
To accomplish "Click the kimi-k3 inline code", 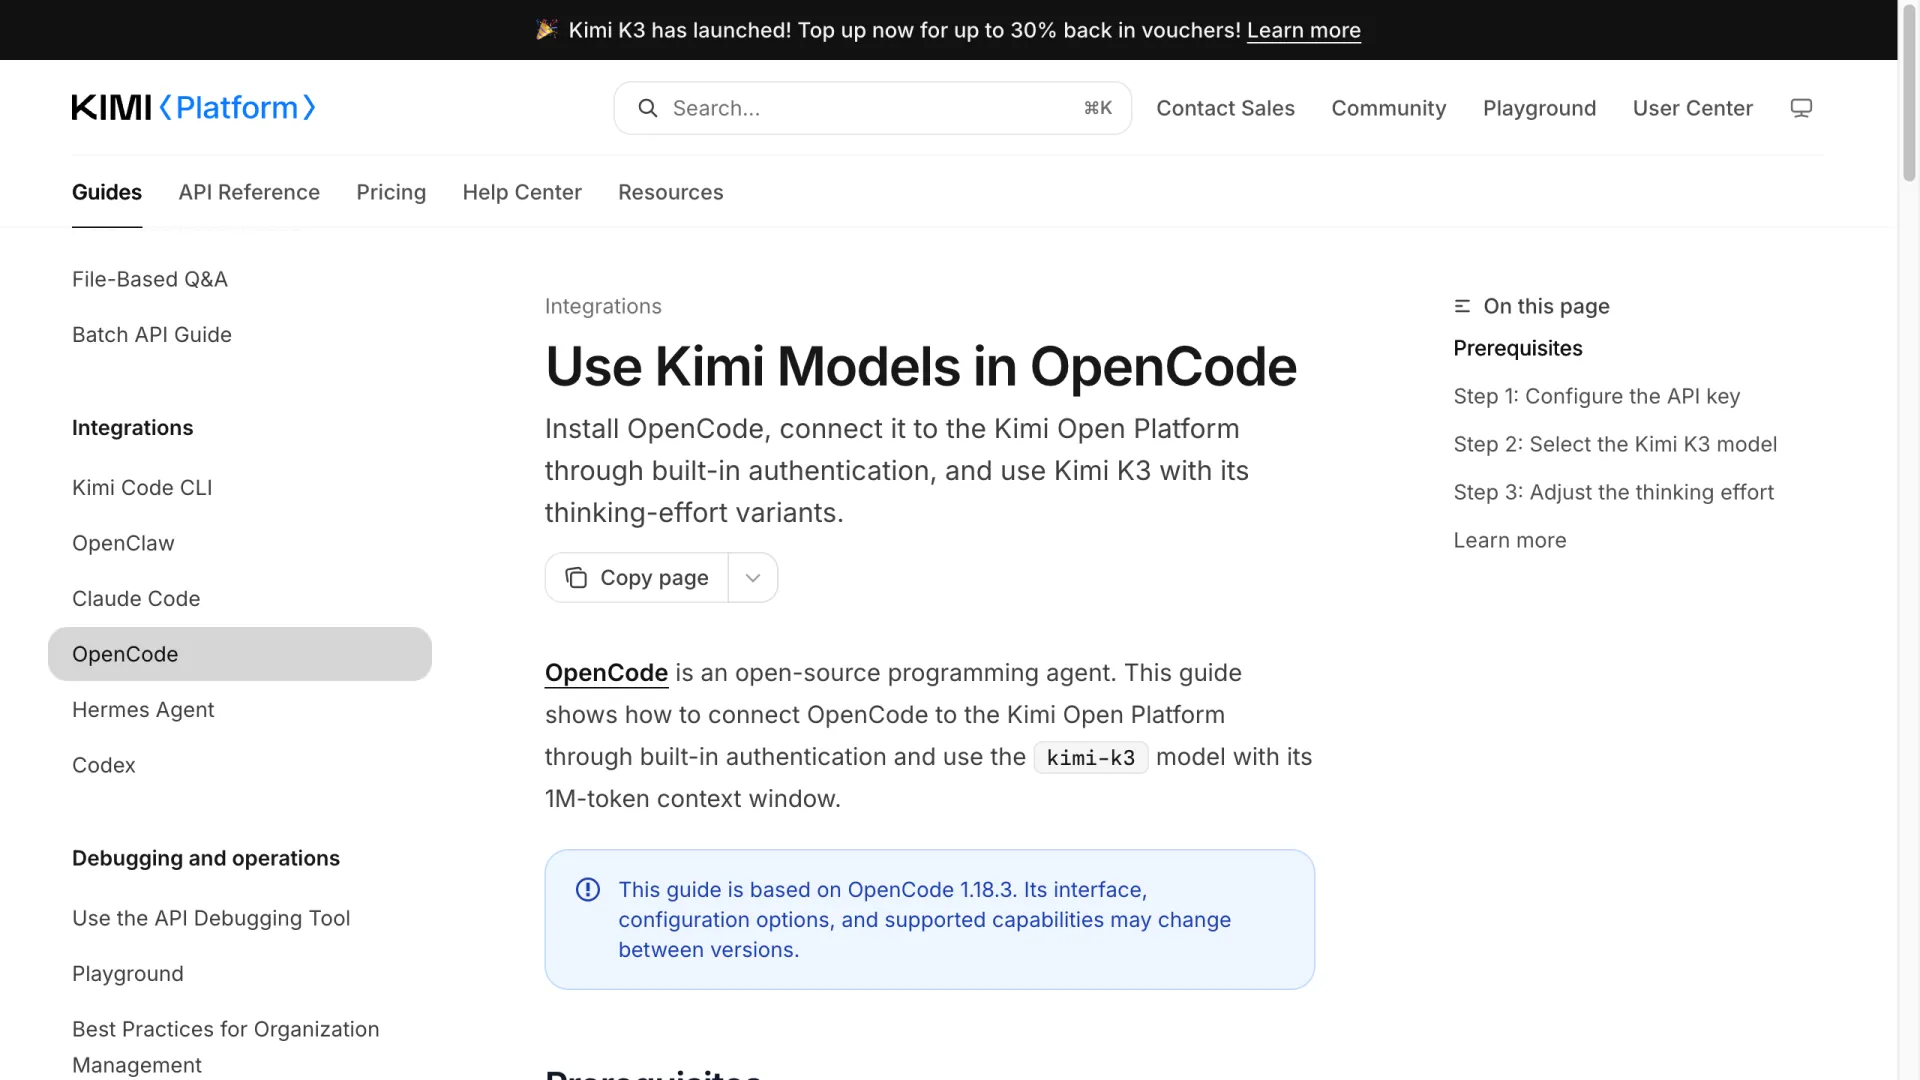I will [1091, 758].
